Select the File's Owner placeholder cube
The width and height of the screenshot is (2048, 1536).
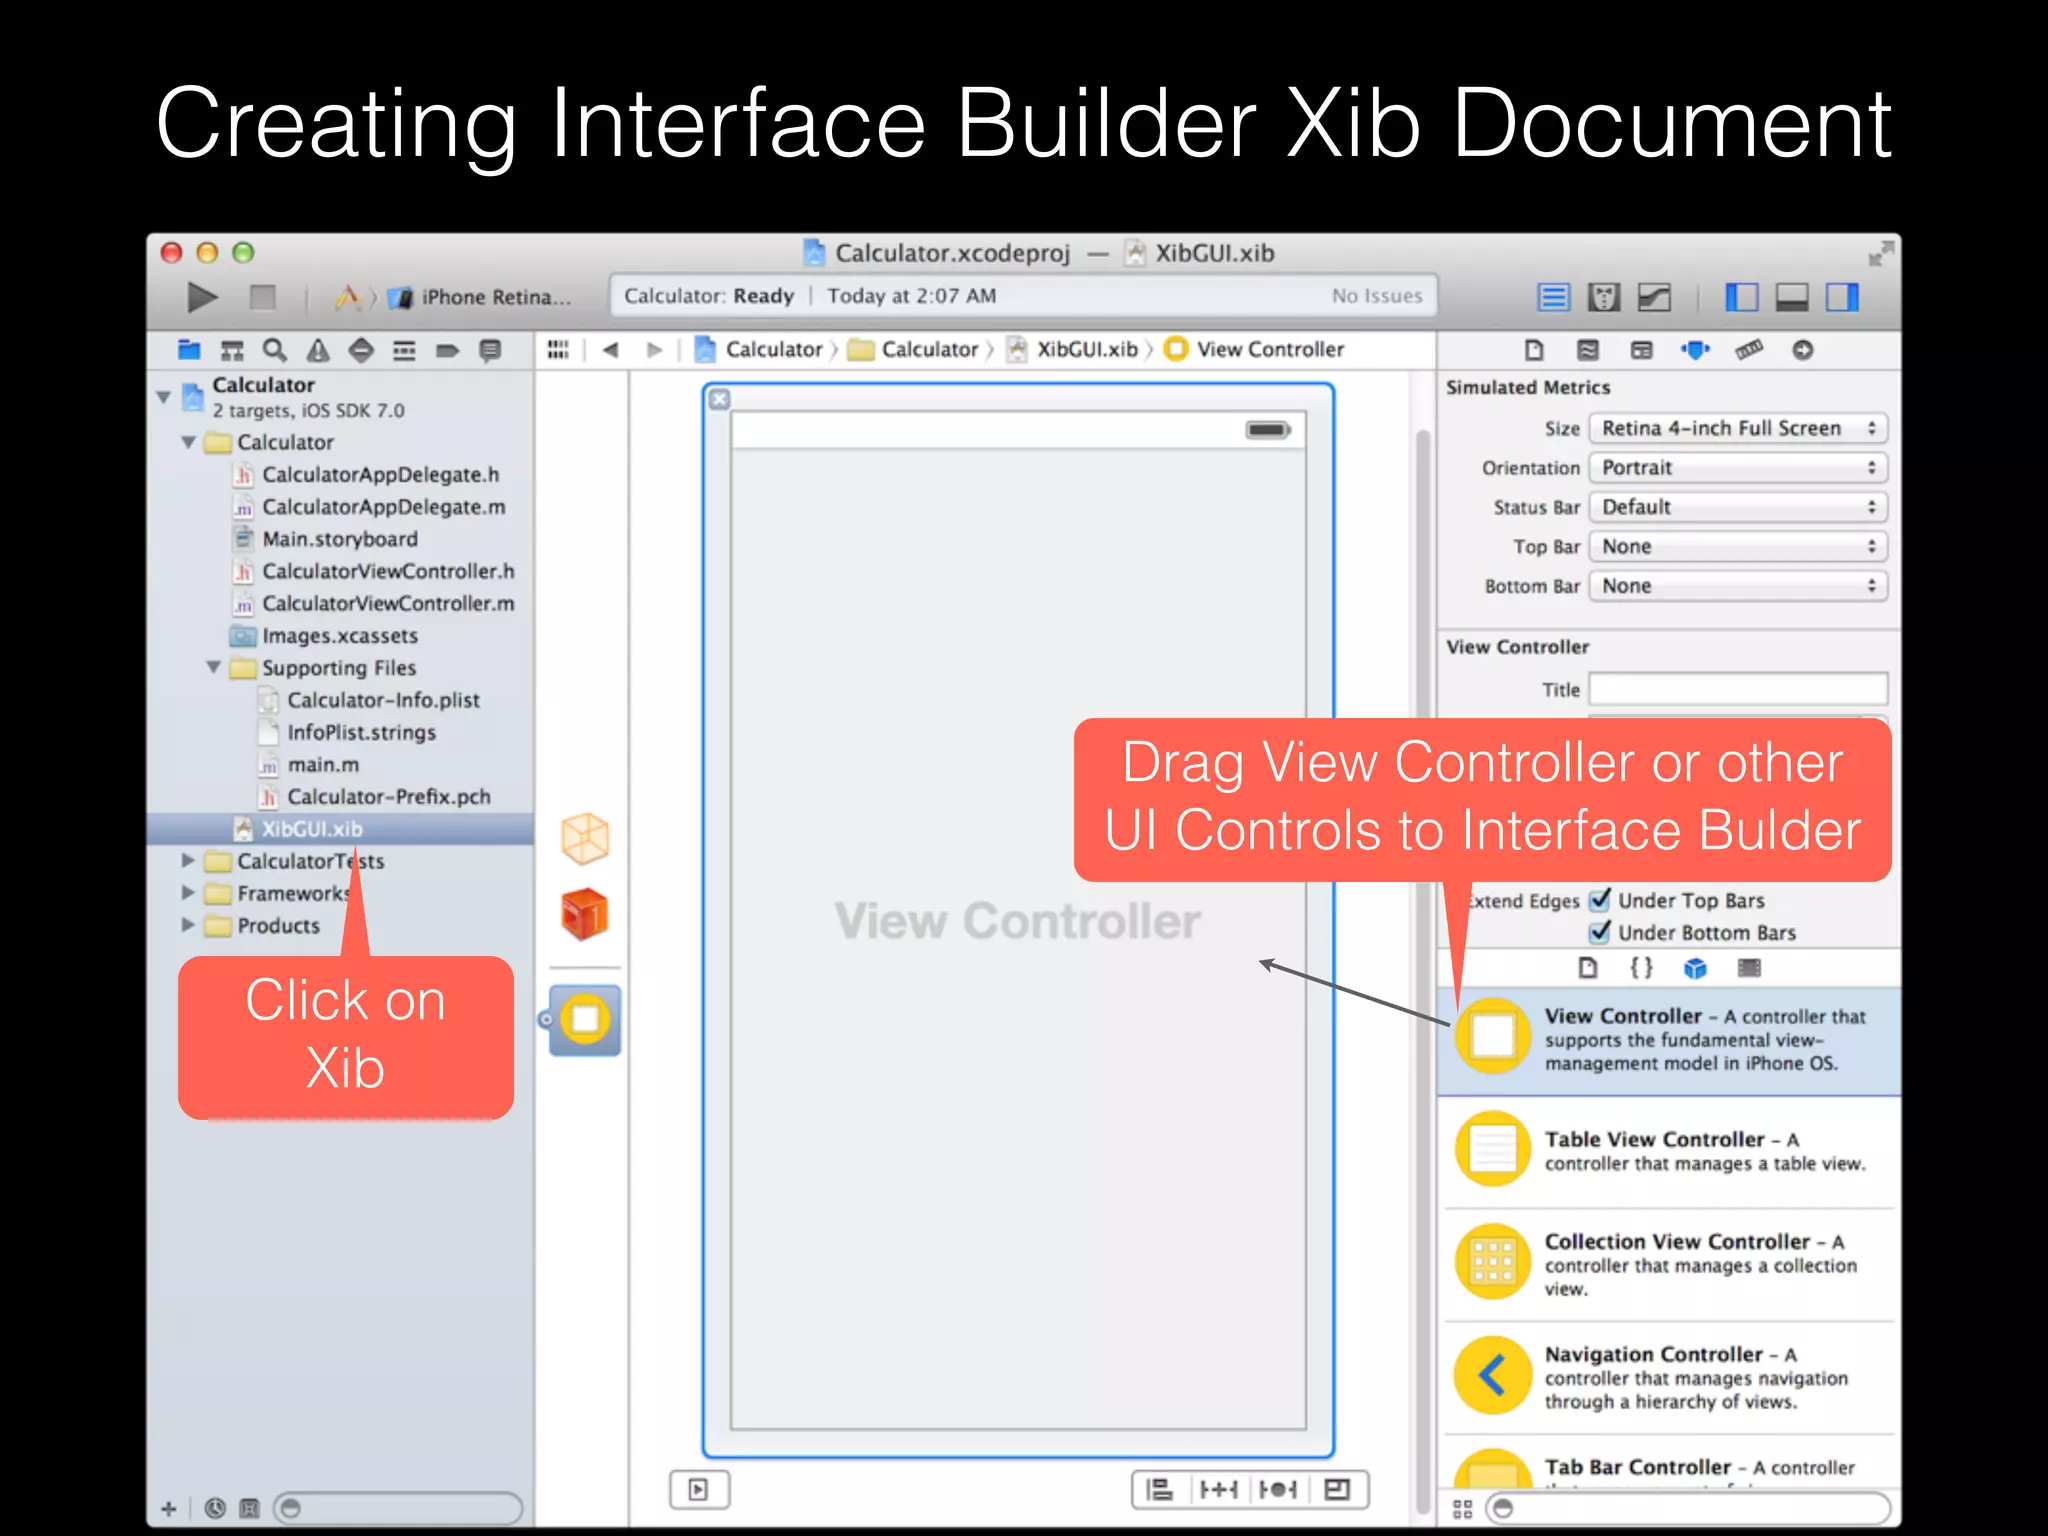click(585, 838)
